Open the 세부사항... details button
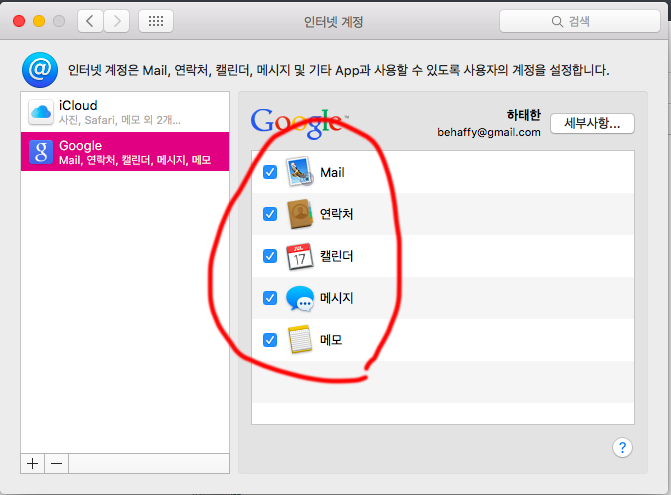This screenshot has height=495, width=671. (x=592, y=124)
